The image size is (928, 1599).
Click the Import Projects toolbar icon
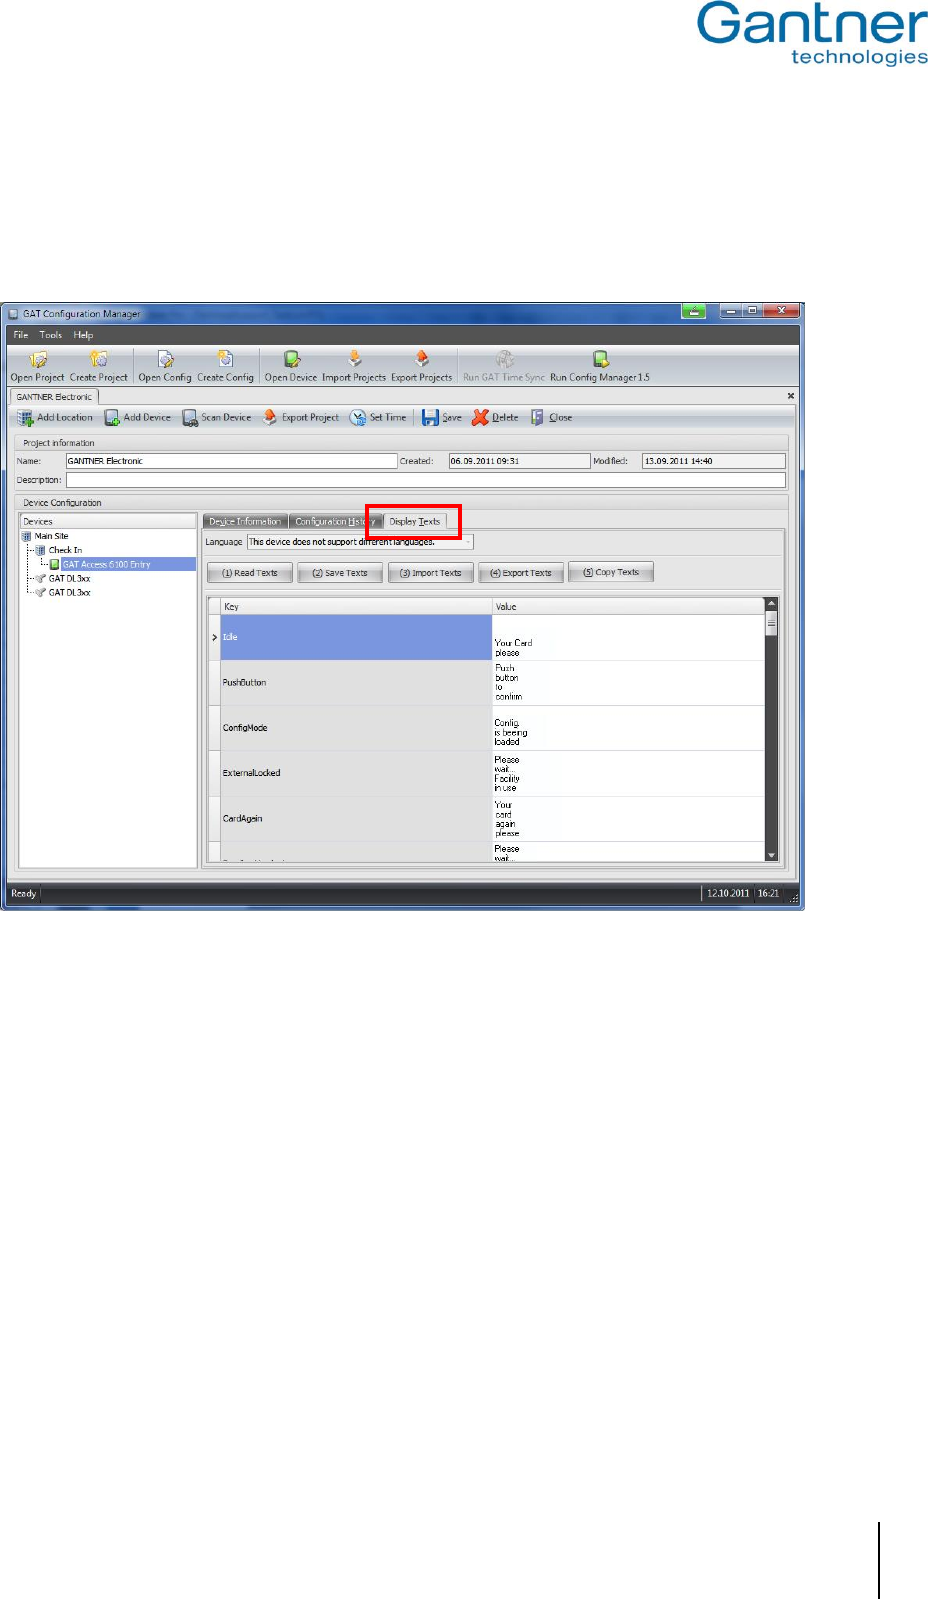click(354, 360)
